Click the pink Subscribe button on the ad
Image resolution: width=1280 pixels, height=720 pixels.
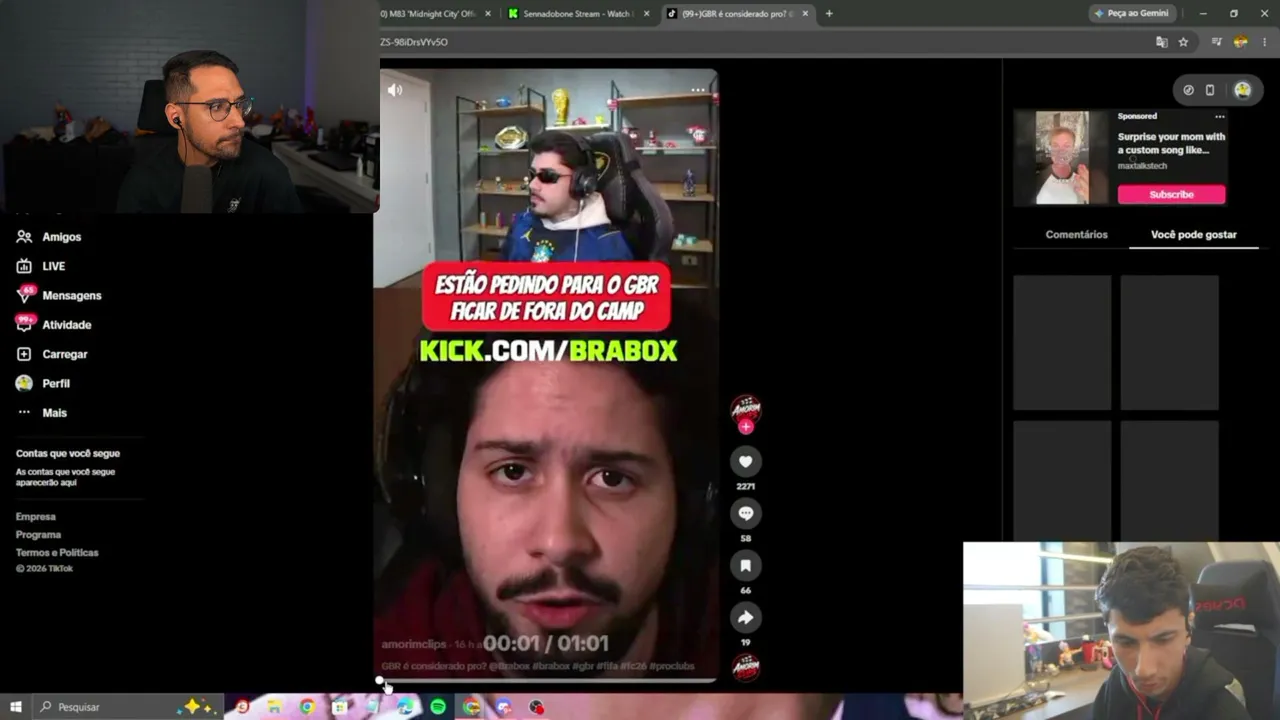click(x=1171, y=194)
